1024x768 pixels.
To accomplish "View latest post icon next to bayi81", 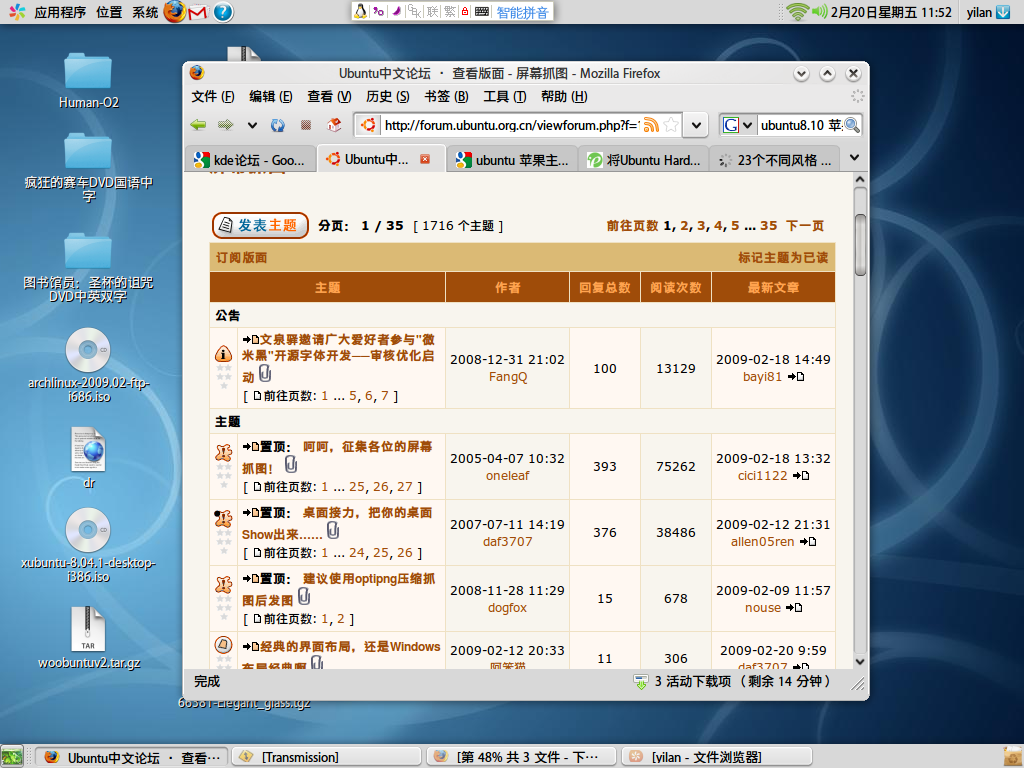I will [x=796, y=377].
